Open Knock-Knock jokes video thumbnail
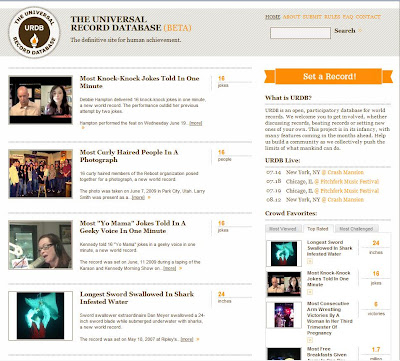Screen dimensions: 400x361 pos(40,100)
